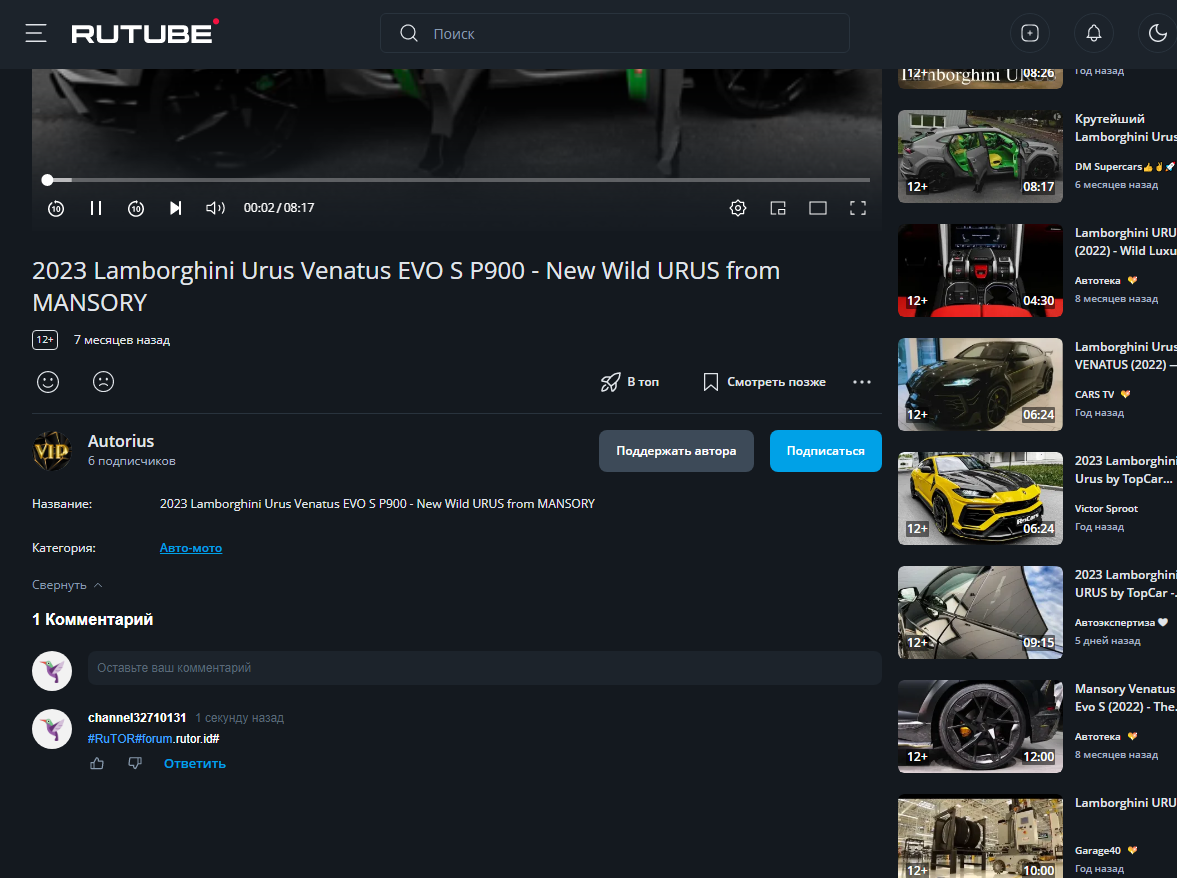Collapse the description with Свернуть
The image size is (1177, 878).
(67, 585)
